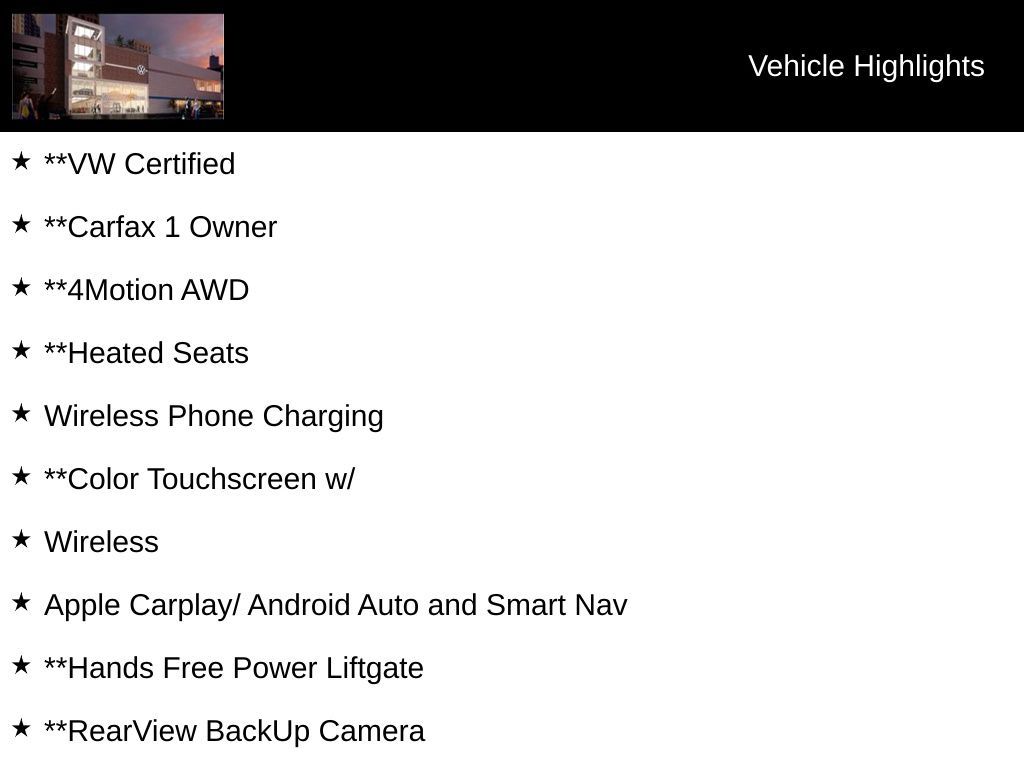
Task: Click the 4Motion AWD text
Action: tap(146, 290)
